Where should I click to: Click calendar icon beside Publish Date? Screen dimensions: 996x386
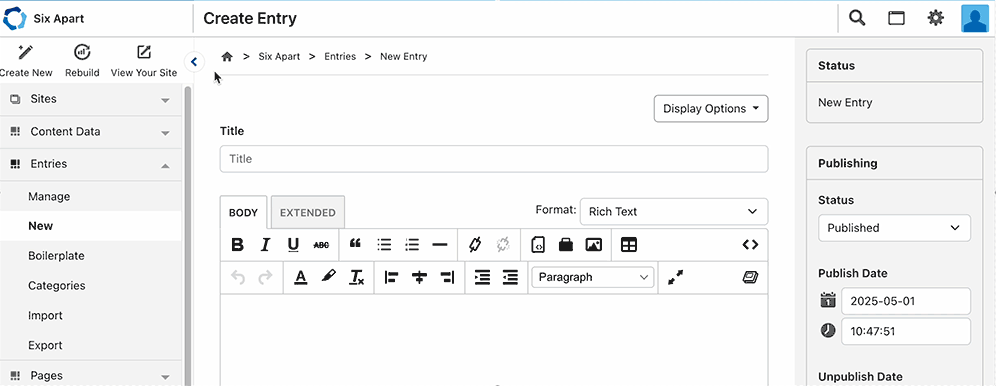[828, 300]
